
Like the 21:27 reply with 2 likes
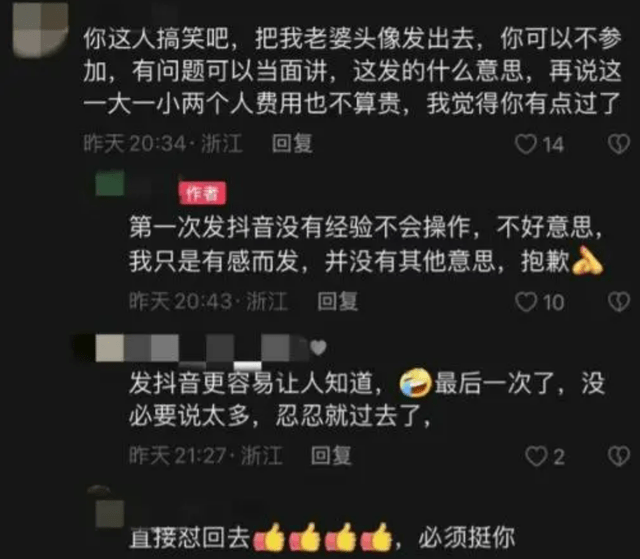[536, 456]
